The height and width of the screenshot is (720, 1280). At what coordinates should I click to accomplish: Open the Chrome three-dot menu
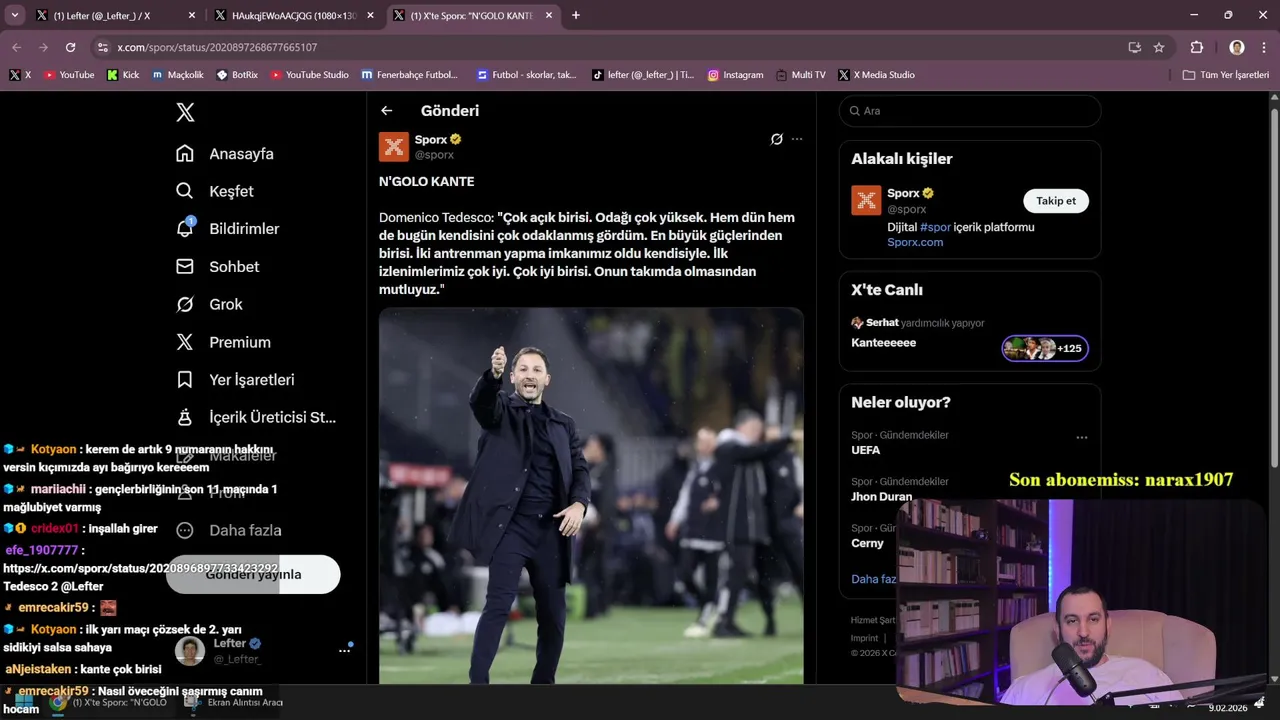tap(1263, 47)
